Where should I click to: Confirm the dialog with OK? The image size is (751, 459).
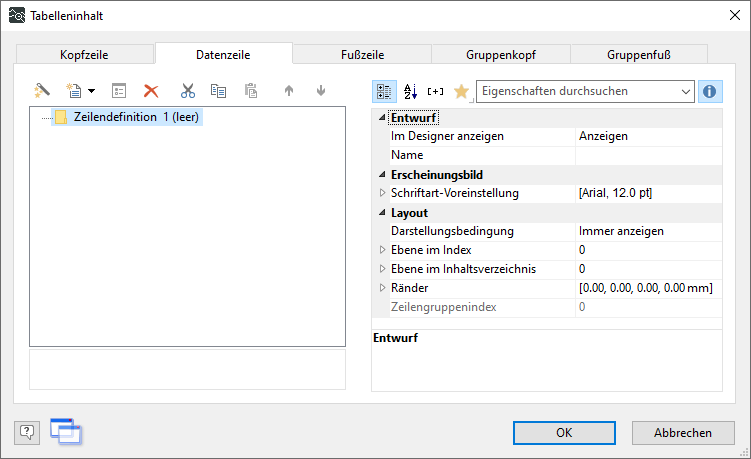564,433
